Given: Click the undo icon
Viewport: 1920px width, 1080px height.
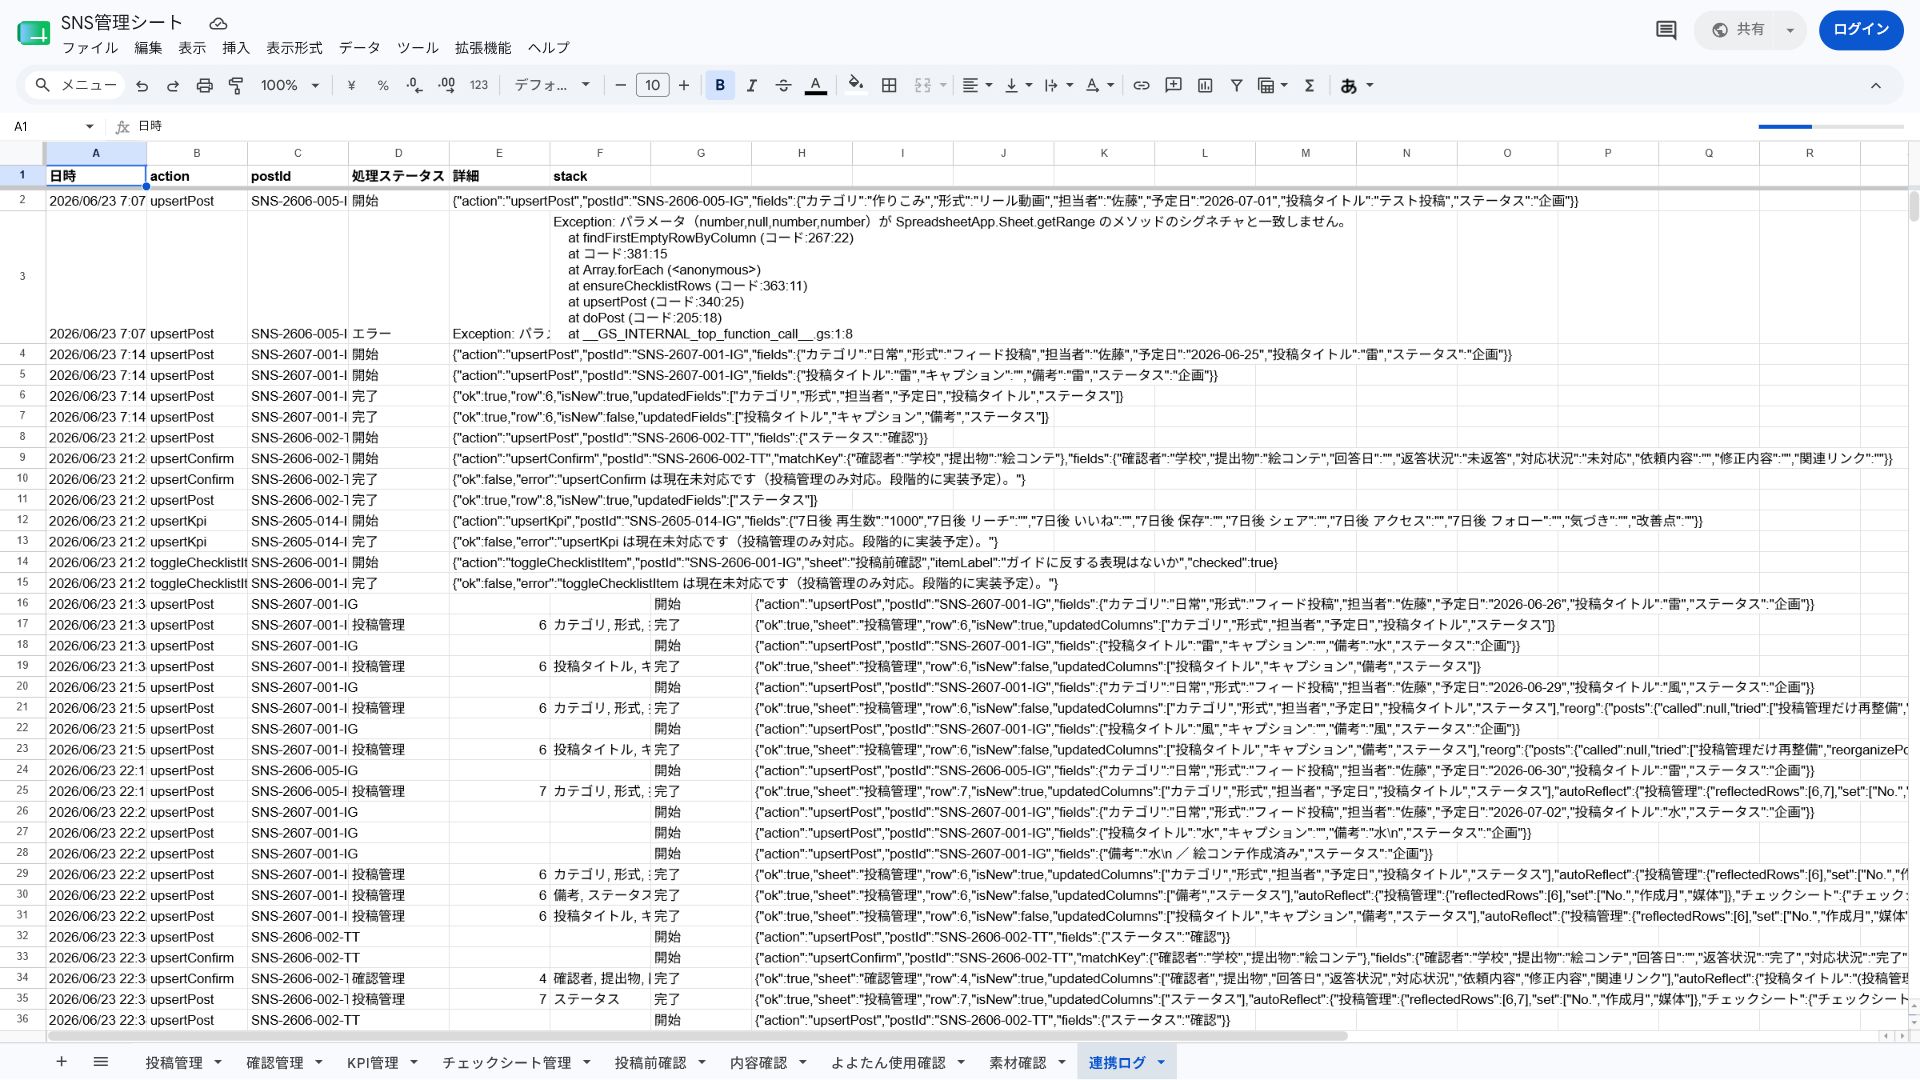Looking at the screenshot, I should point(142,86).
